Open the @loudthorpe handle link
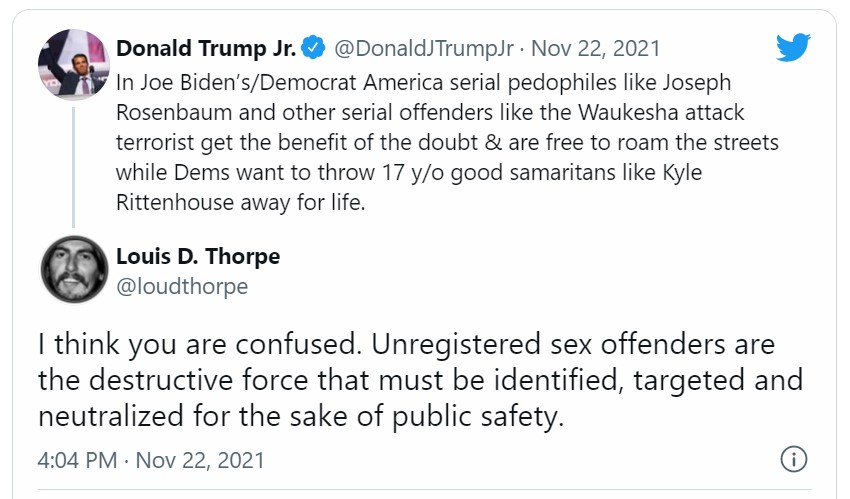The height and width of the screenshot is (499, 850). [x=182, y=286]
